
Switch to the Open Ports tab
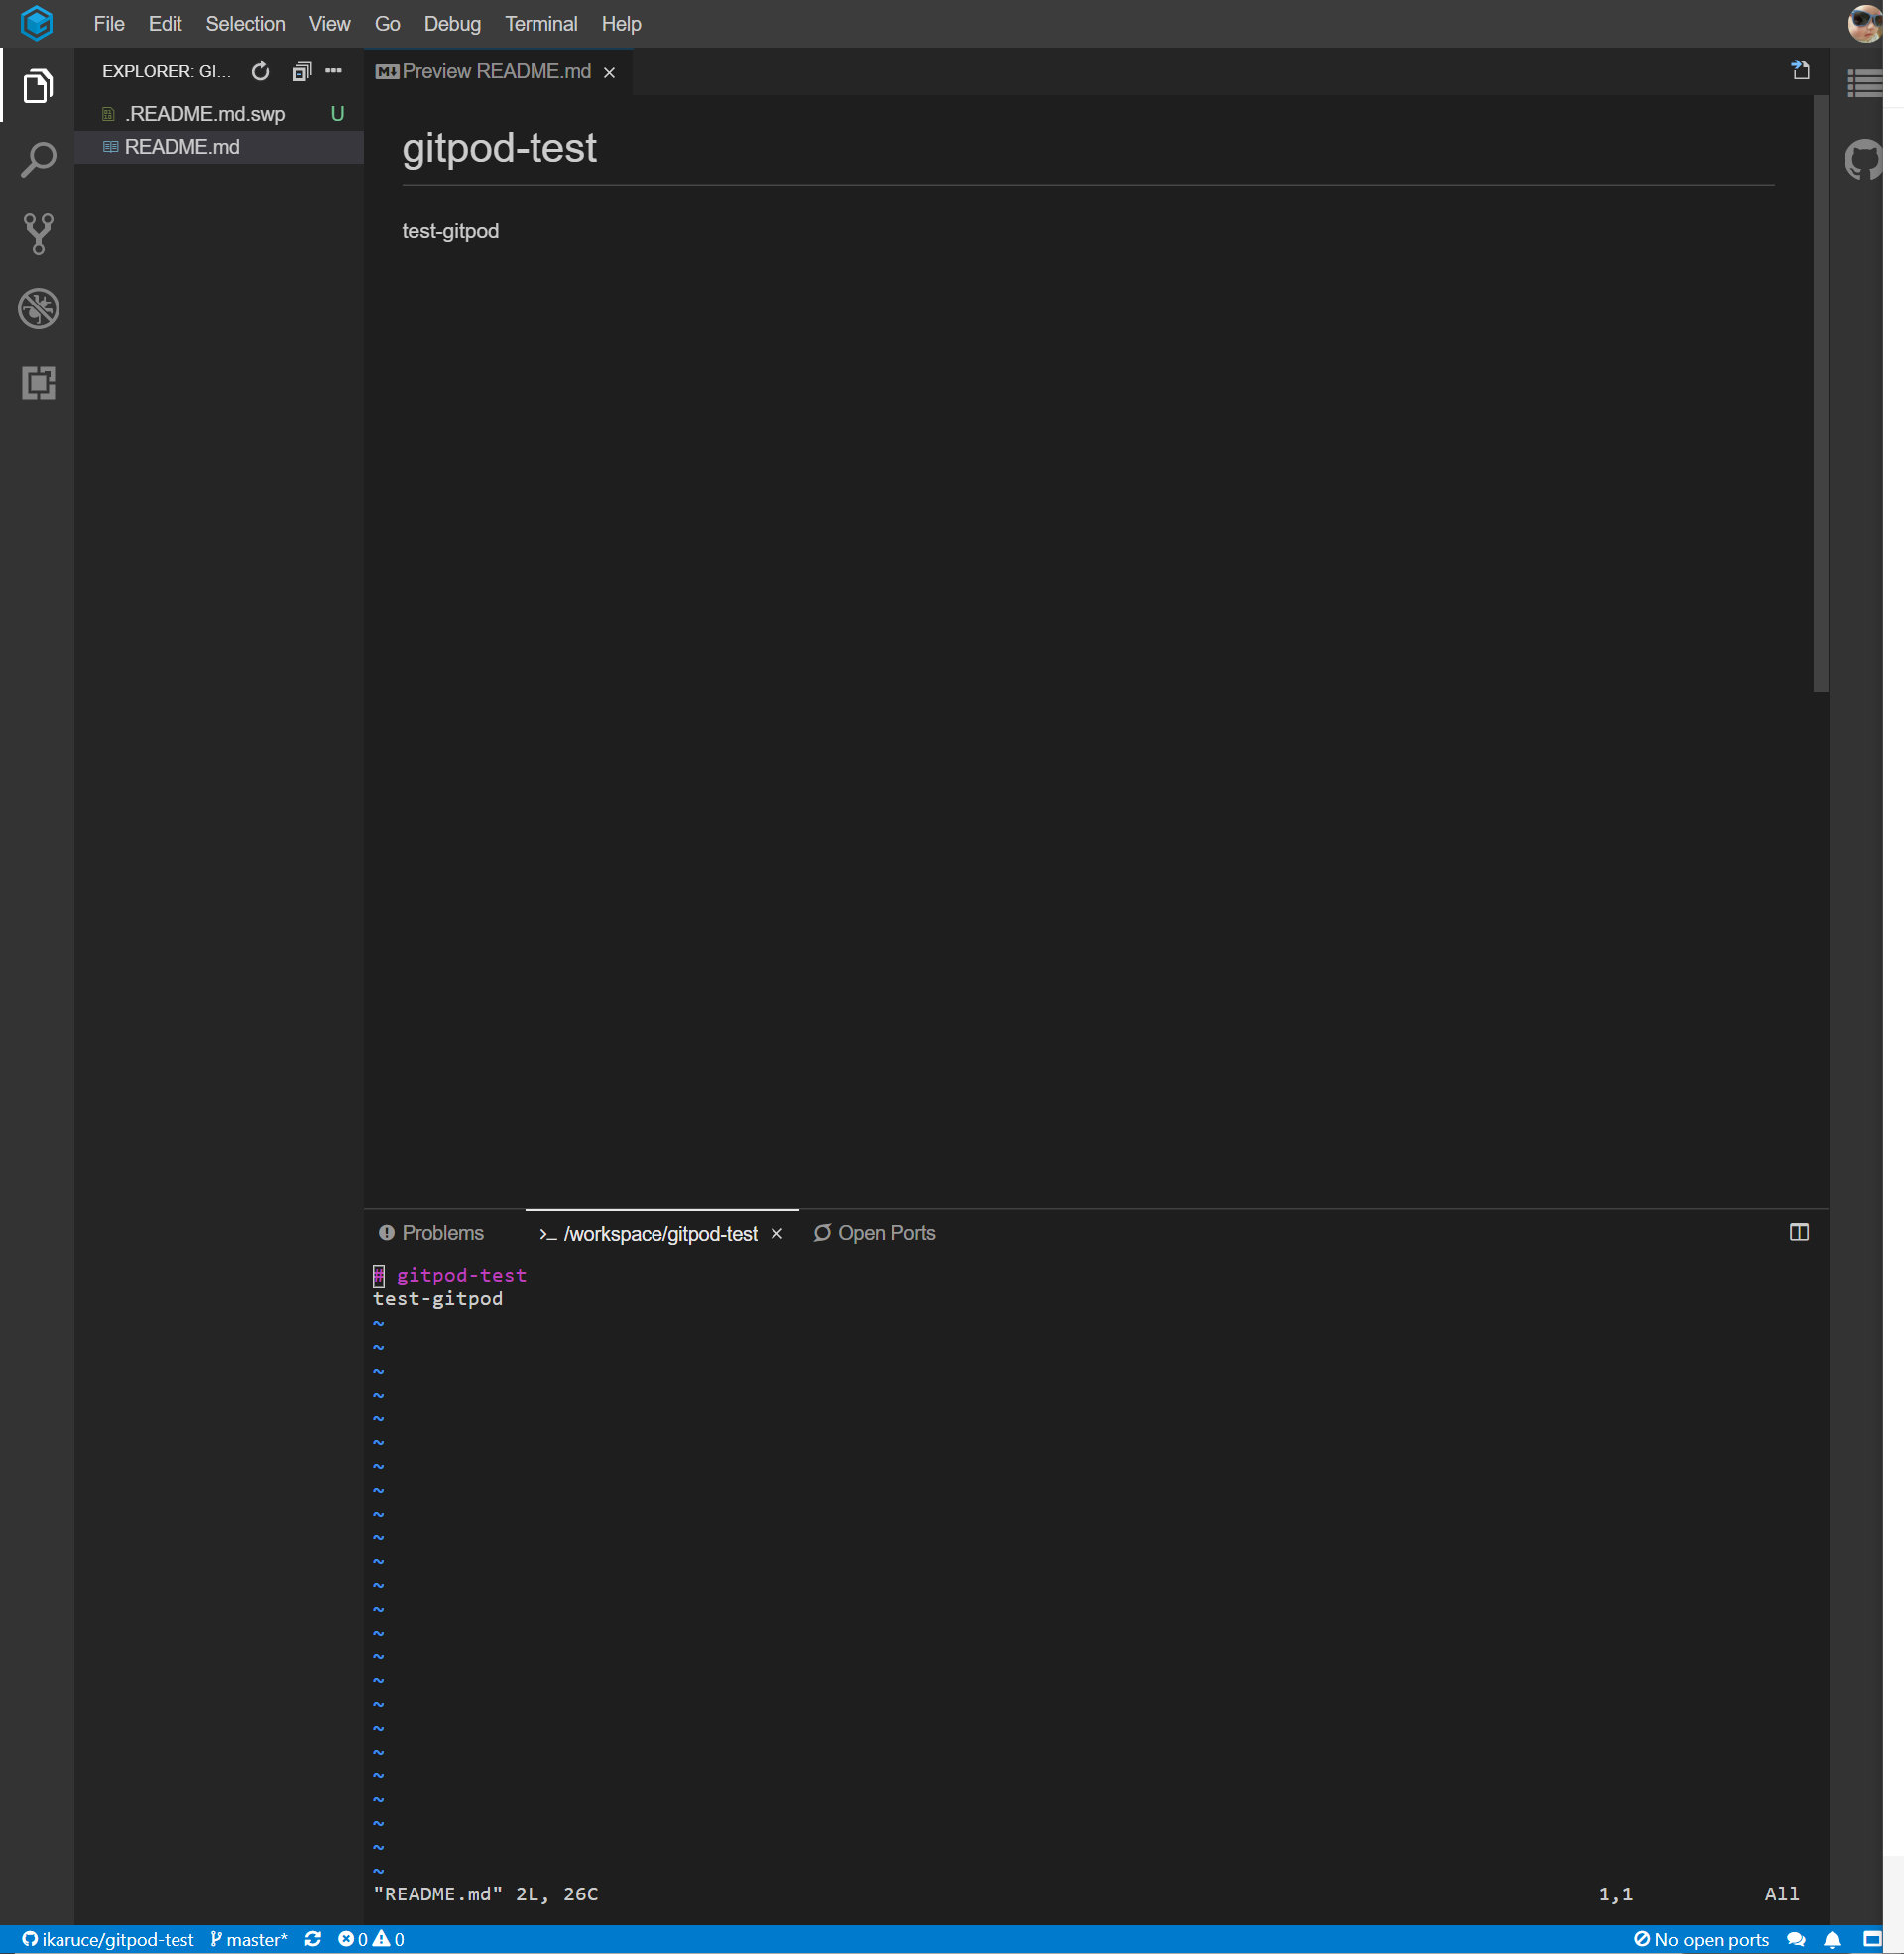(x=875, y=1233)
